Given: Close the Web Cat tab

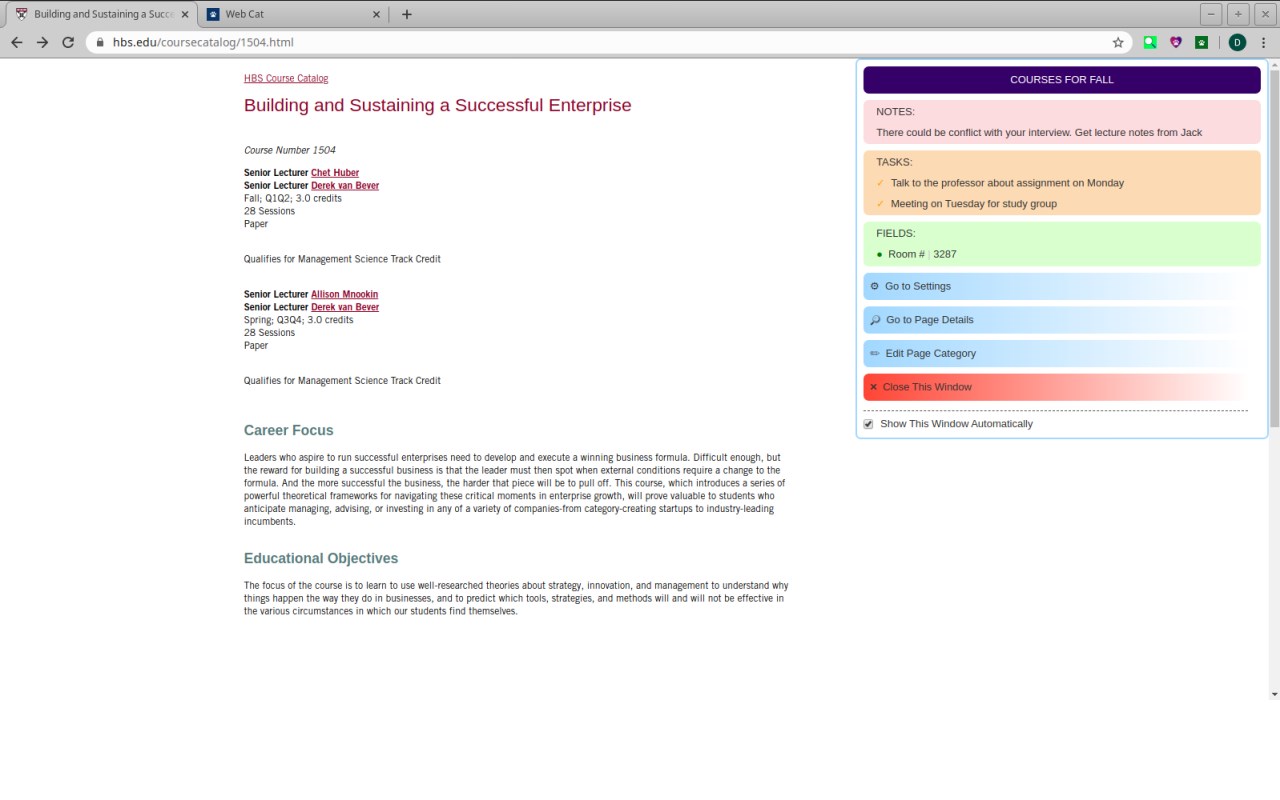Looking at the screenshot, I should pyautogui.click(x=376, y=14).
